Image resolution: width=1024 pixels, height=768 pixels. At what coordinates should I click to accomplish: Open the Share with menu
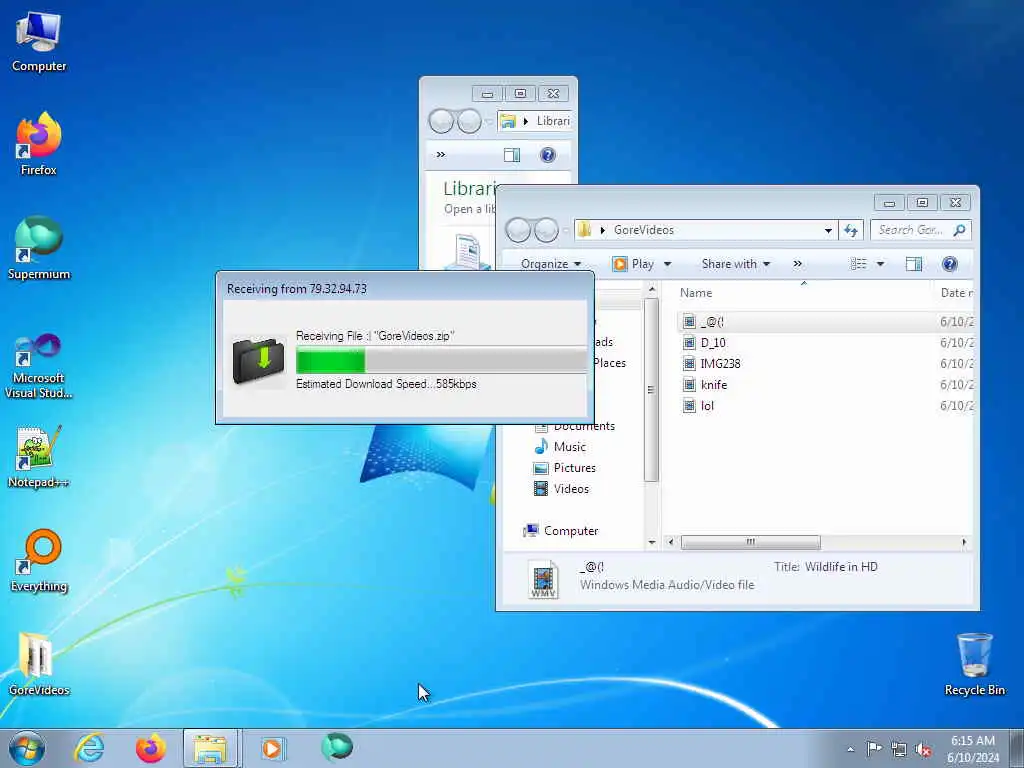click(x=736, y=264)
